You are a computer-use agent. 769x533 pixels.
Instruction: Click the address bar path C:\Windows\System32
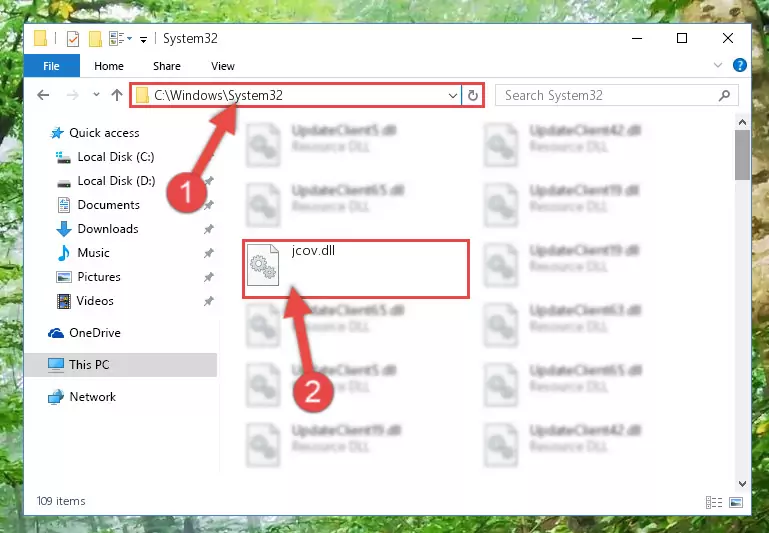coord(218,95)
